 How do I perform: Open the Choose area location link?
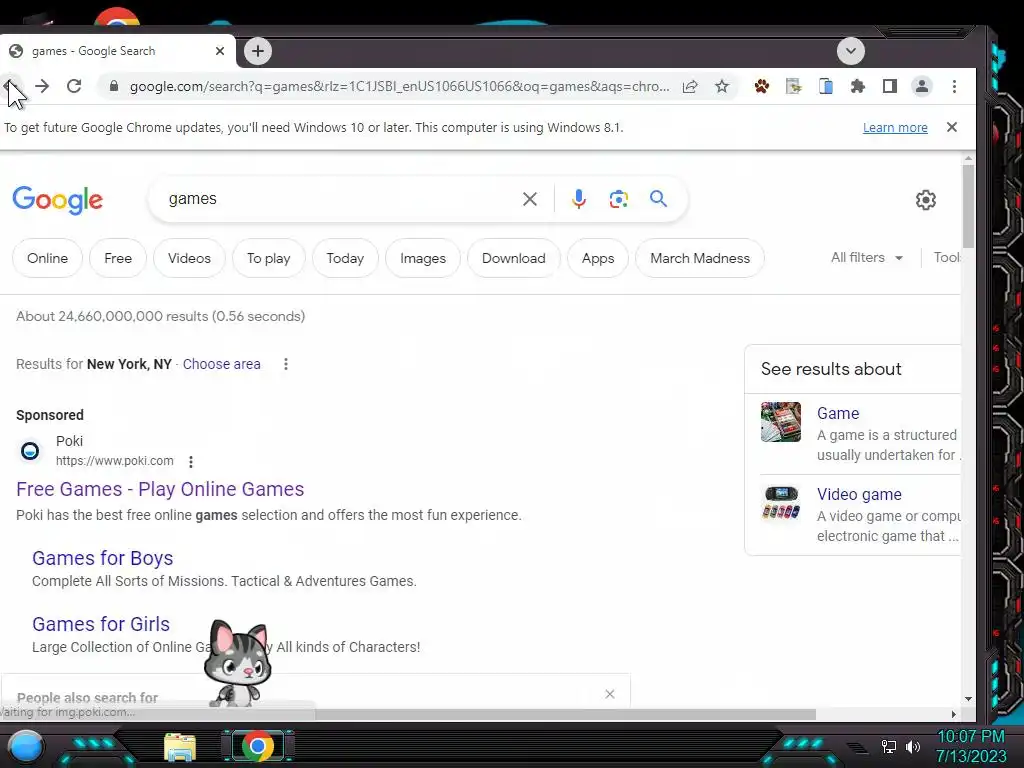pos(221,364)
